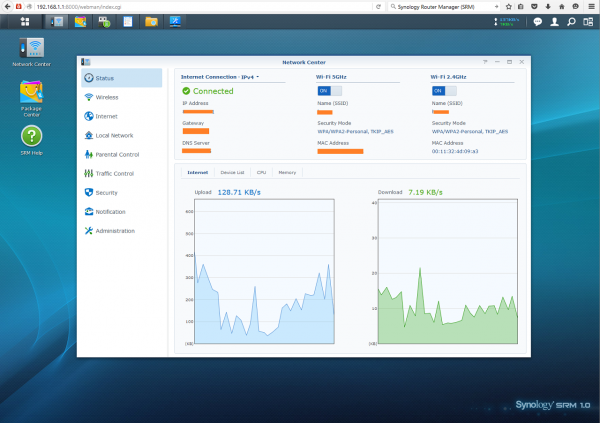Open the Security section
Screen dimensions: 600x423
pyautogui.click(x=122, y=193)
